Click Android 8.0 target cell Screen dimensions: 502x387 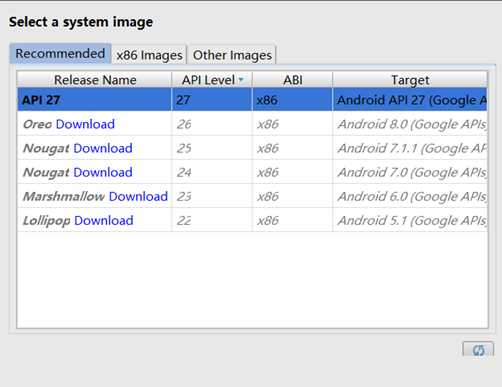[410, 124]
